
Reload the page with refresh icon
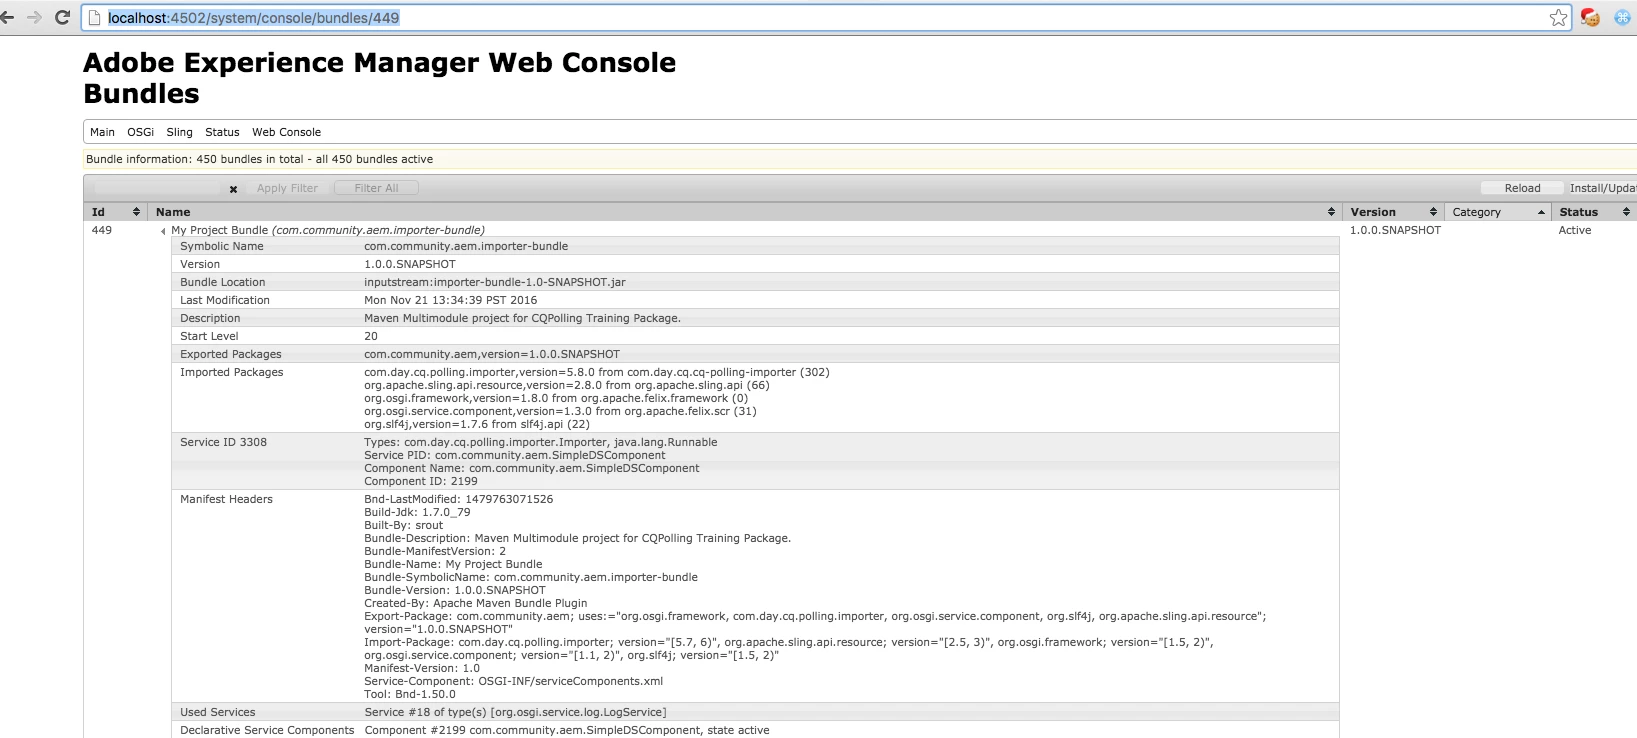(62, 18)
